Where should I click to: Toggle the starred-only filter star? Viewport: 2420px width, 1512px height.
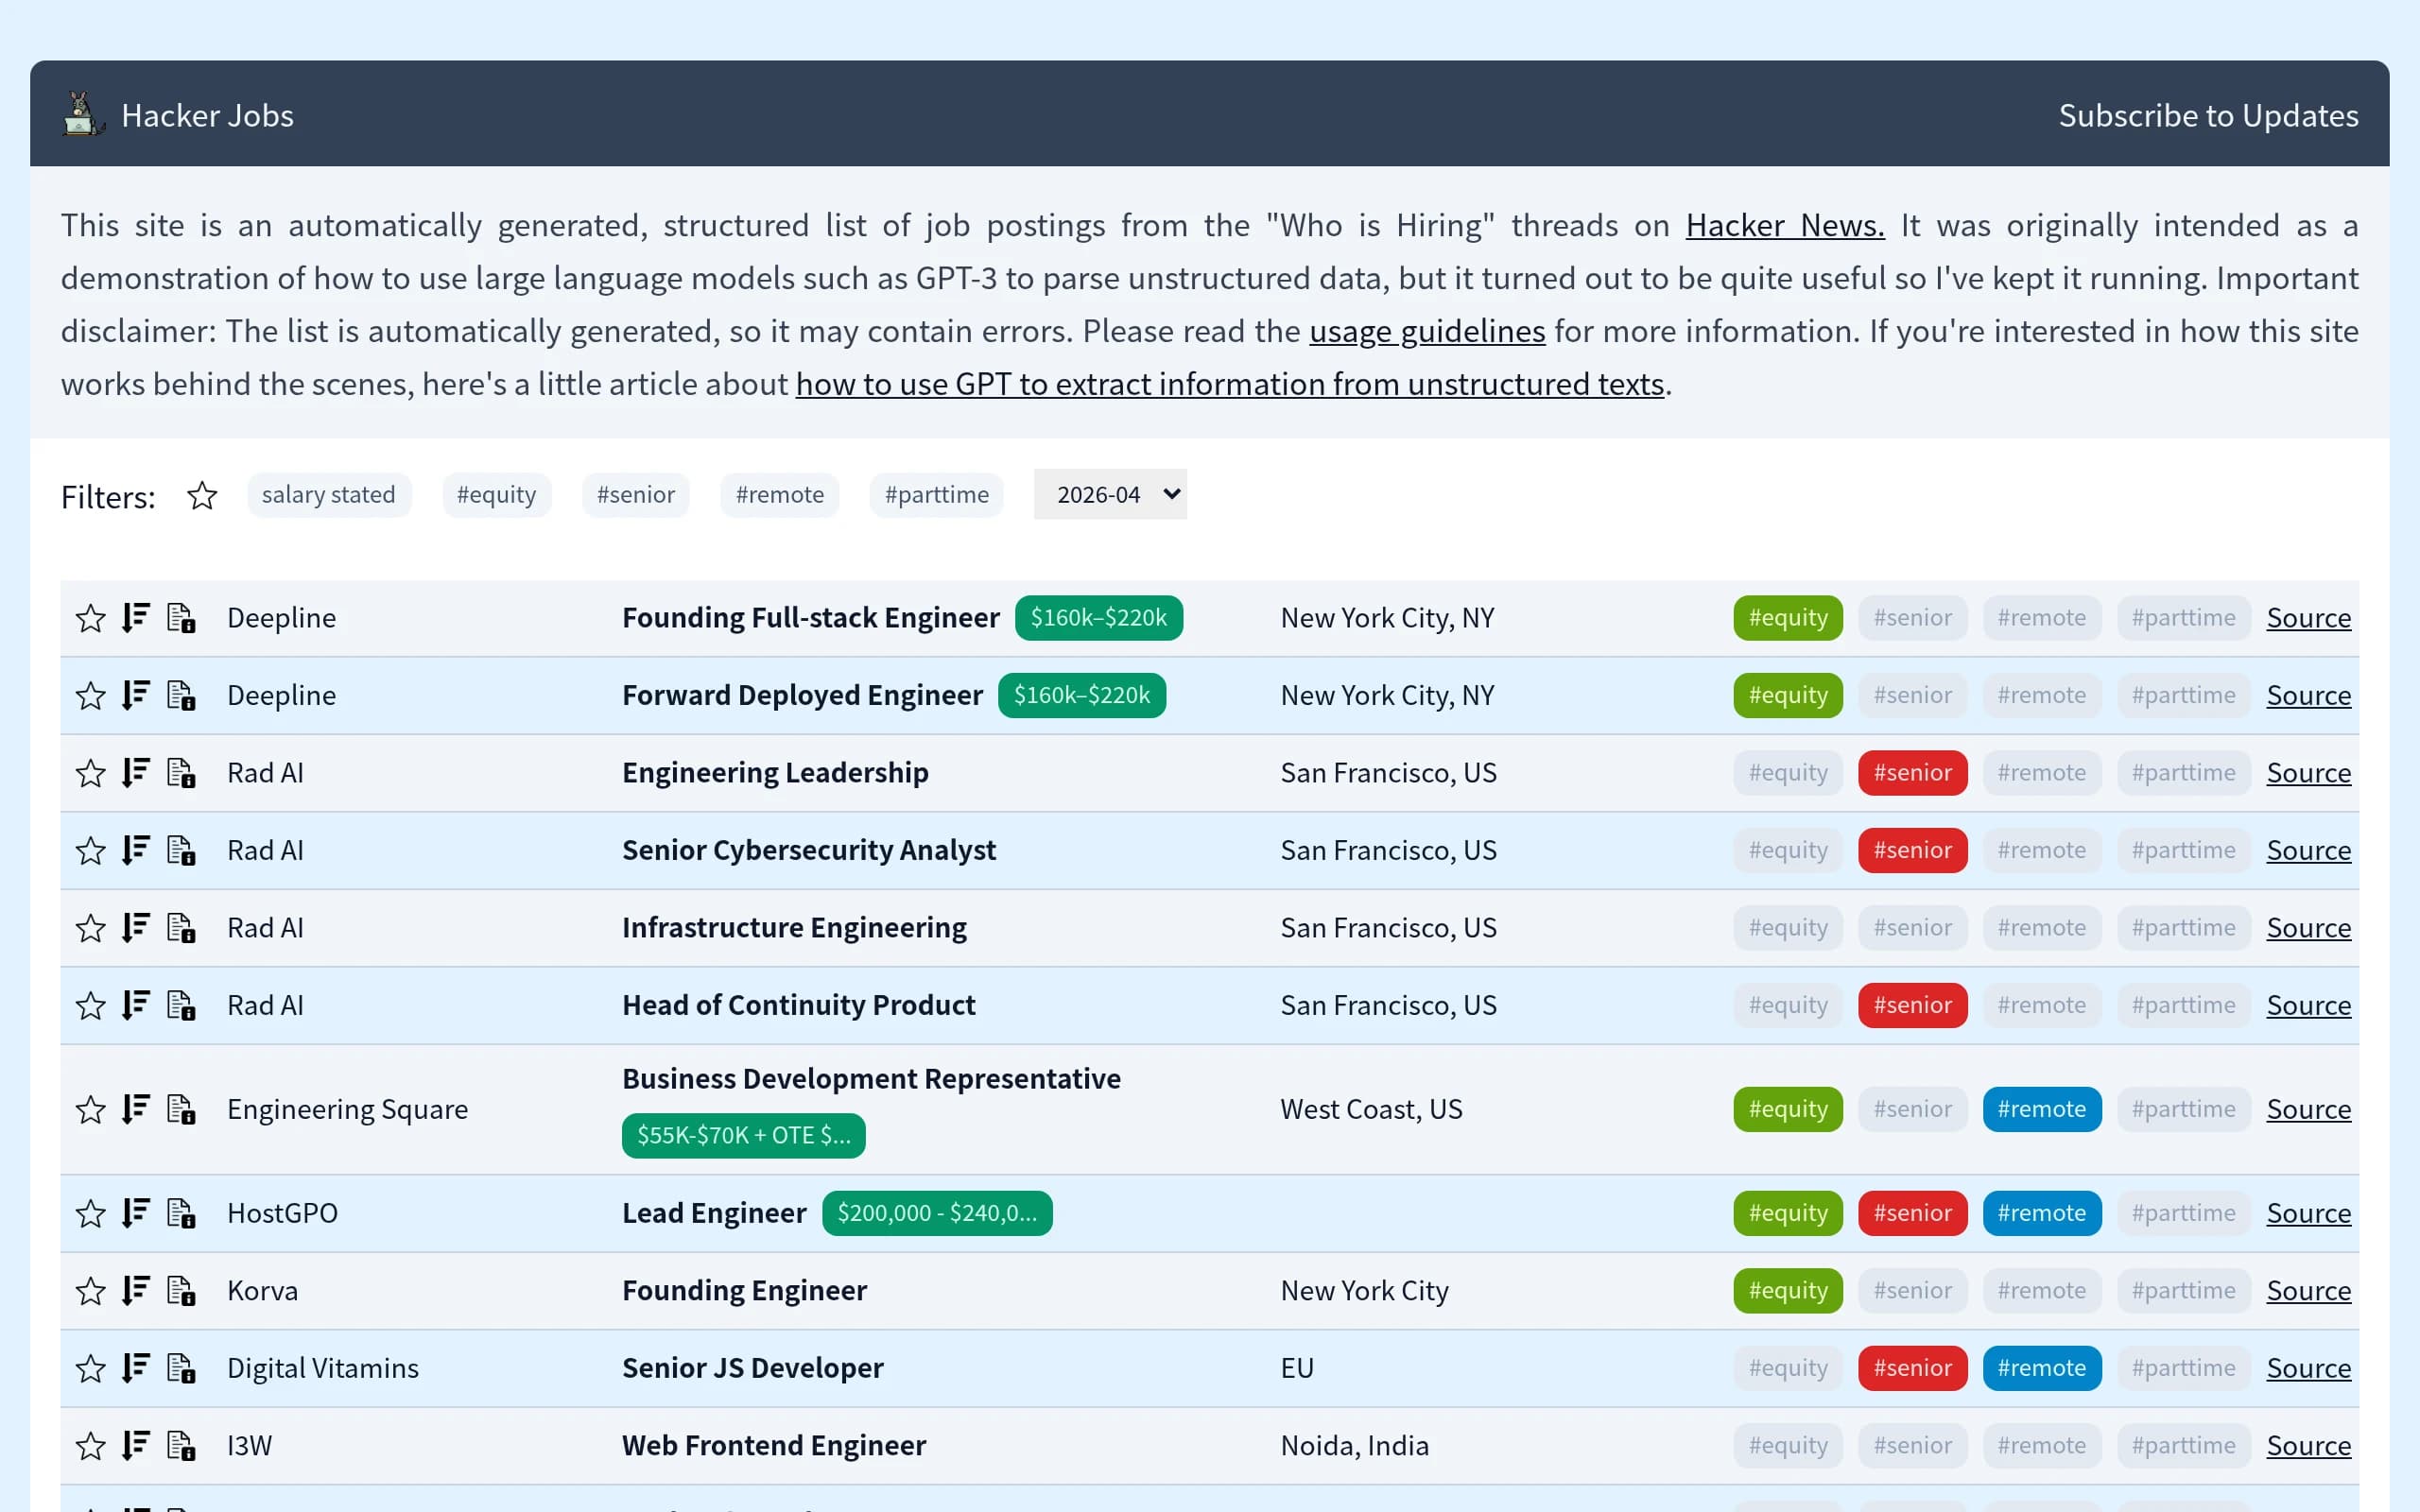point(202,495)
